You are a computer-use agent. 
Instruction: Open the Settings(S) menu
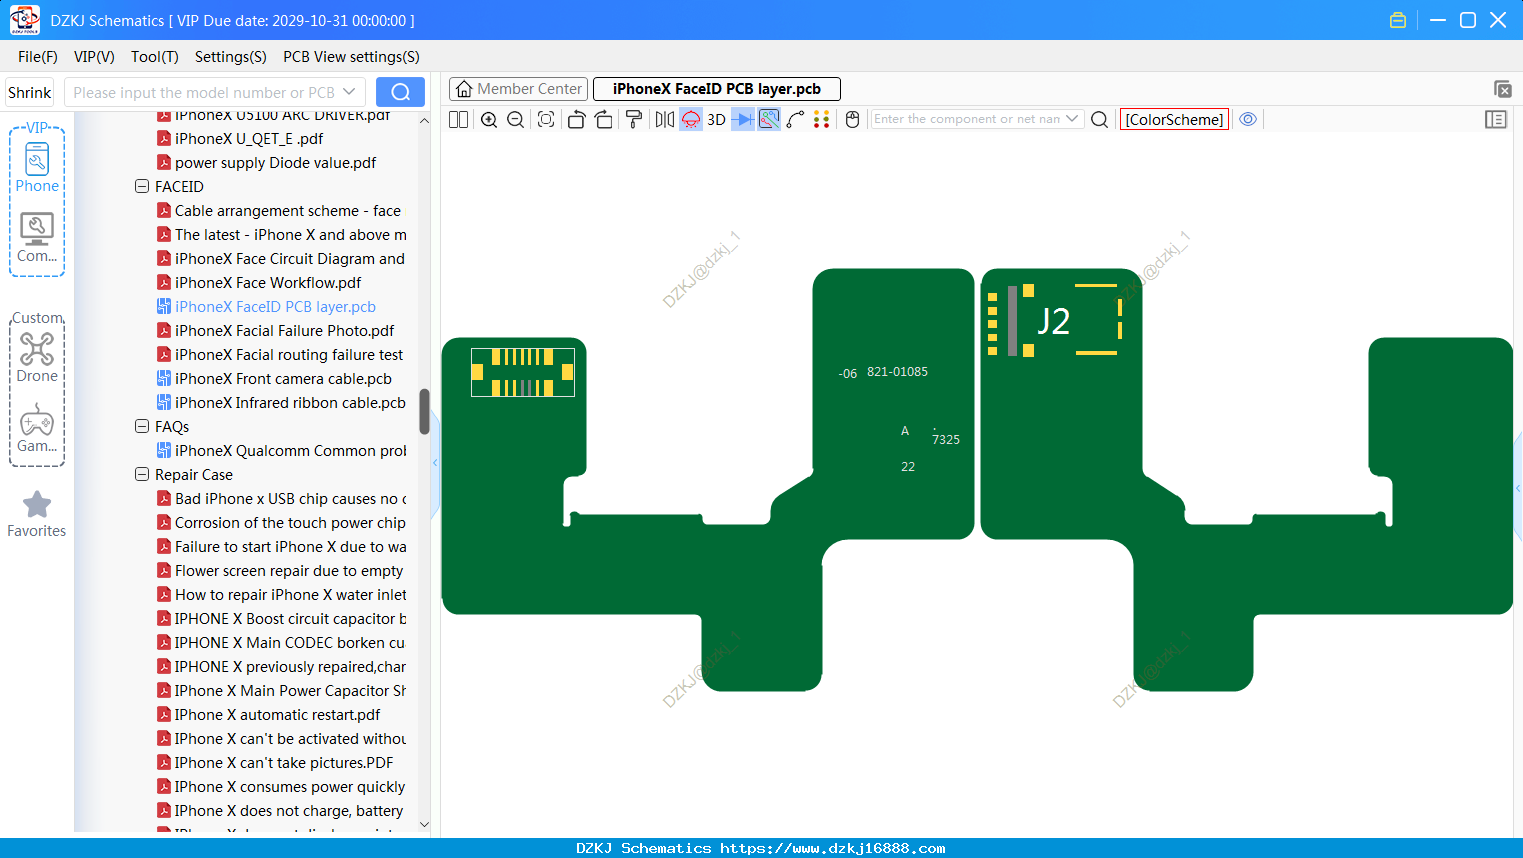[x=231, y=57]
